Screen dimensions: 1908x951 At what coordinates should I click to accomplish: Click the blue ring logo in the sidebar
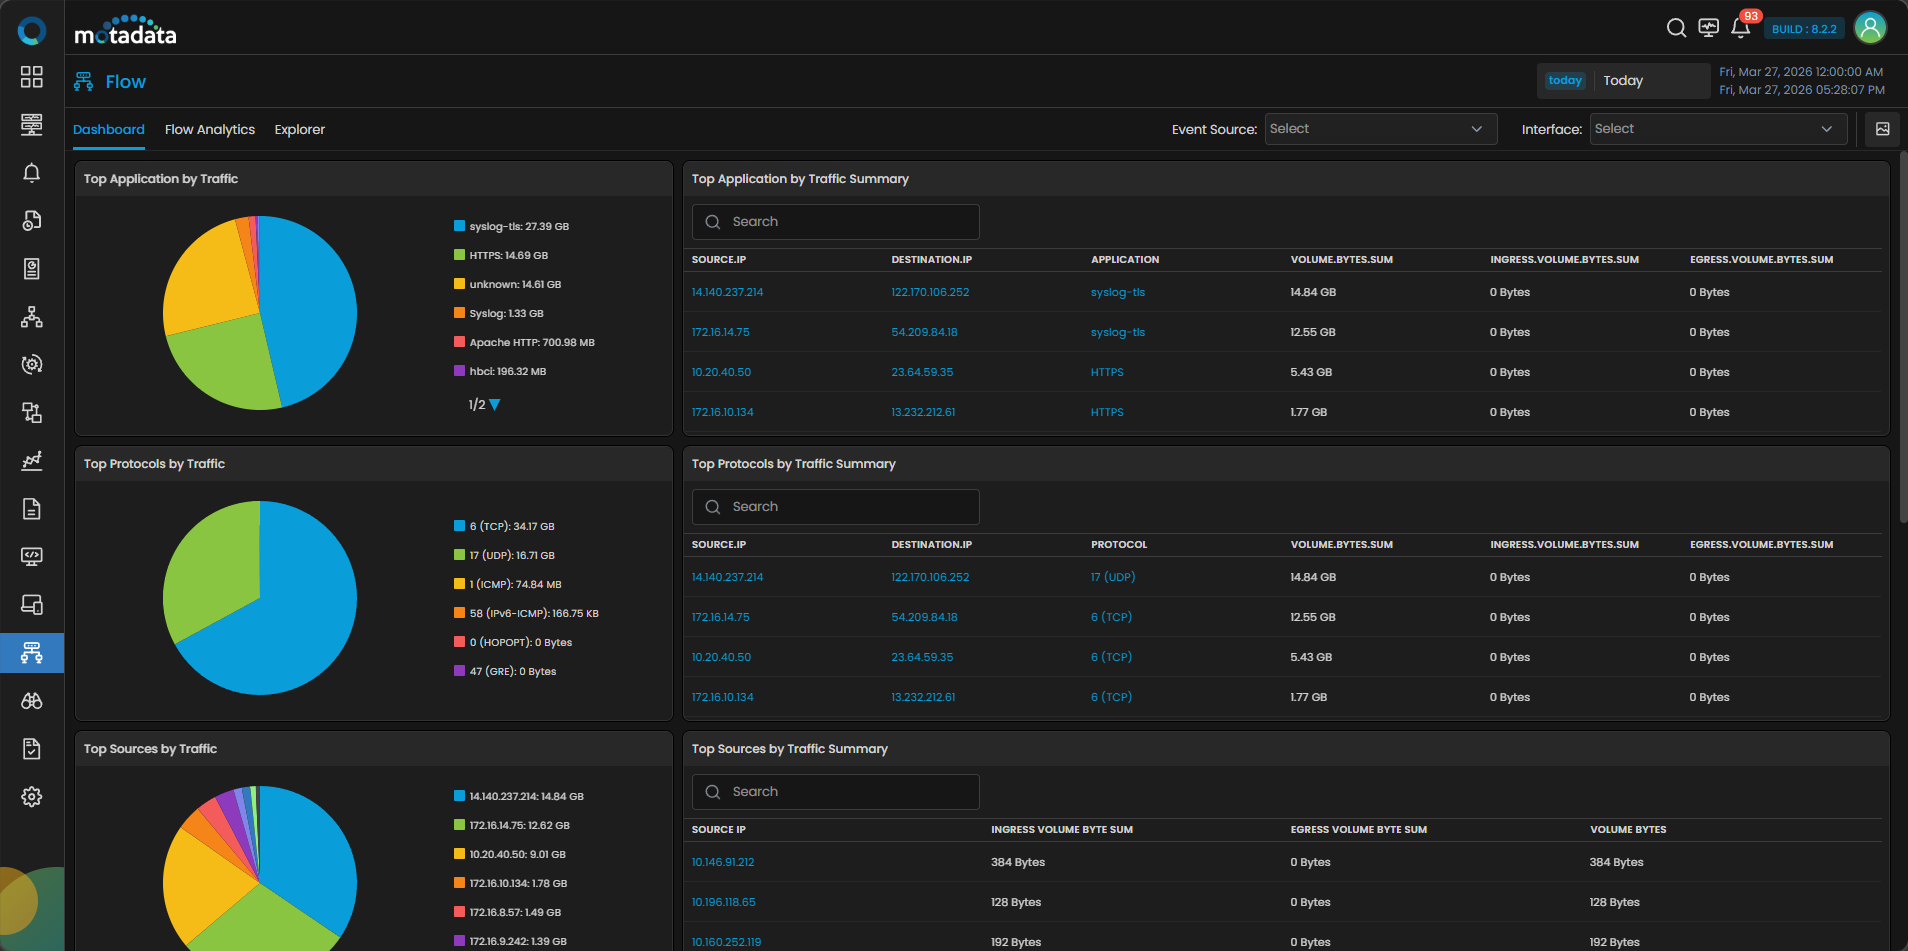[32, 31]
